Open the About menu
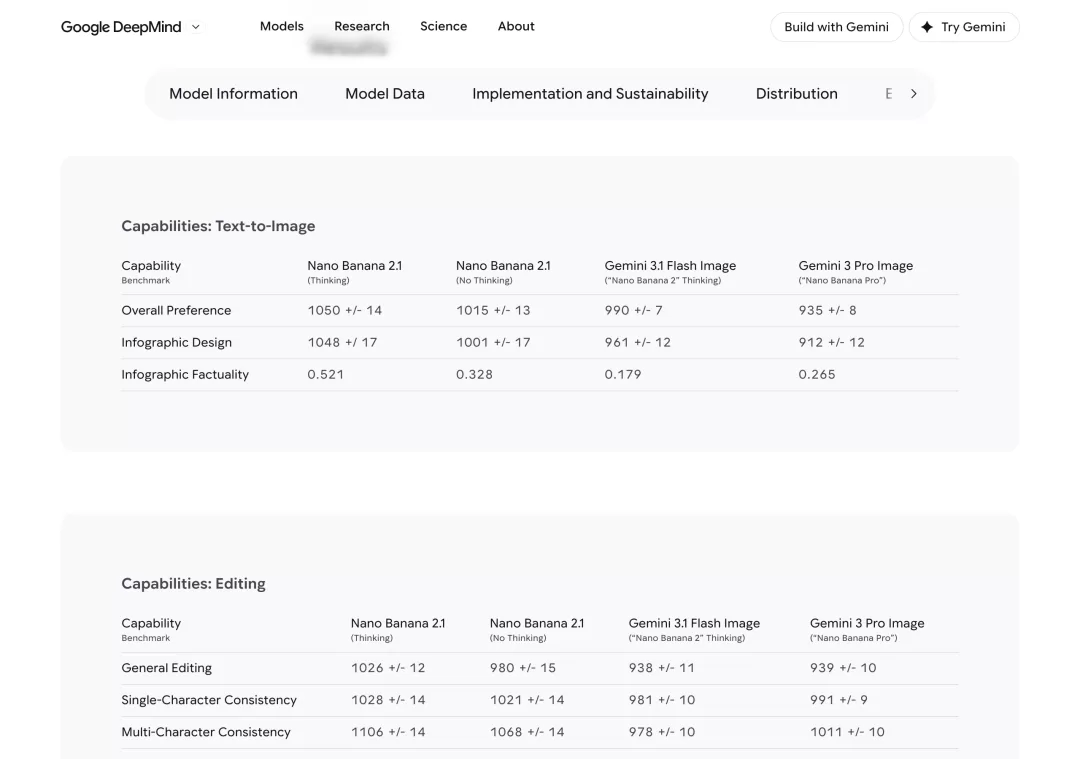This screenshot has height=759, width=1080. [x=516, y=26]
